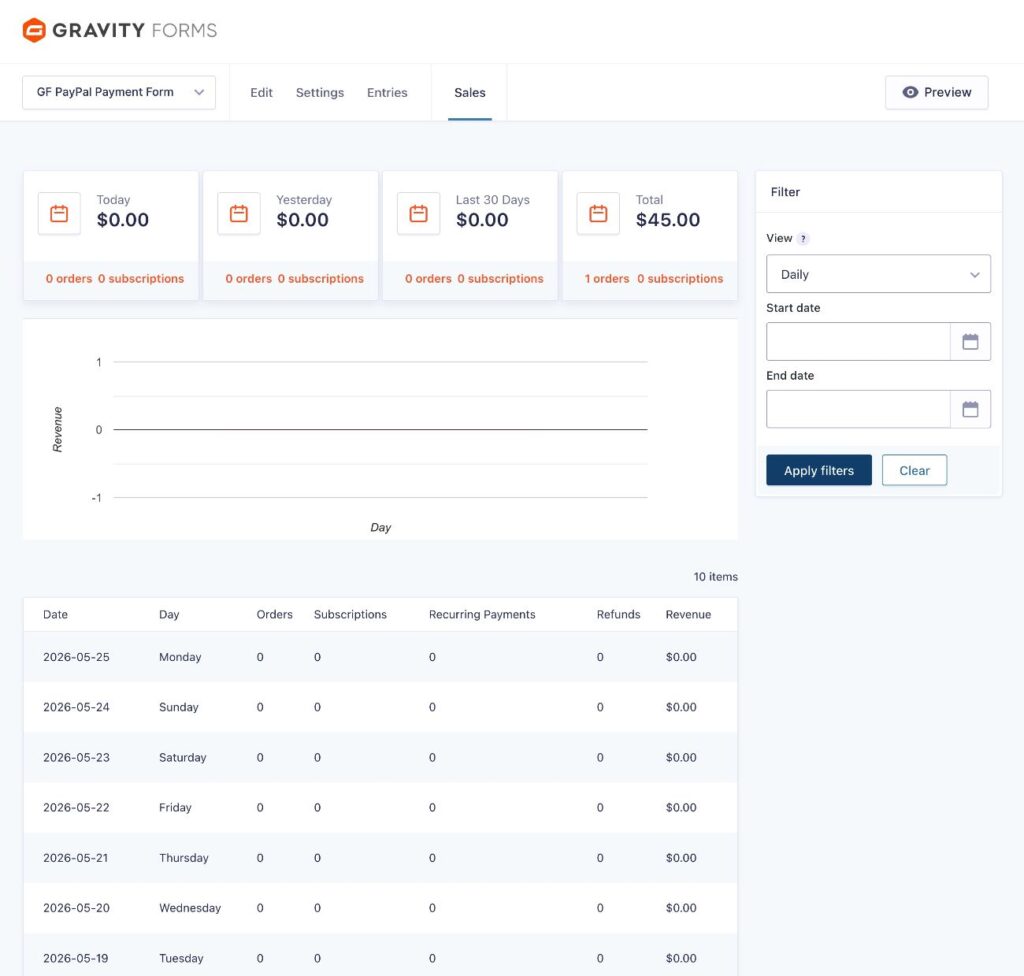This screenshot has height=976, width=1024.
Task: Click the Subscriptions column header
Action: tap(350, 615)
